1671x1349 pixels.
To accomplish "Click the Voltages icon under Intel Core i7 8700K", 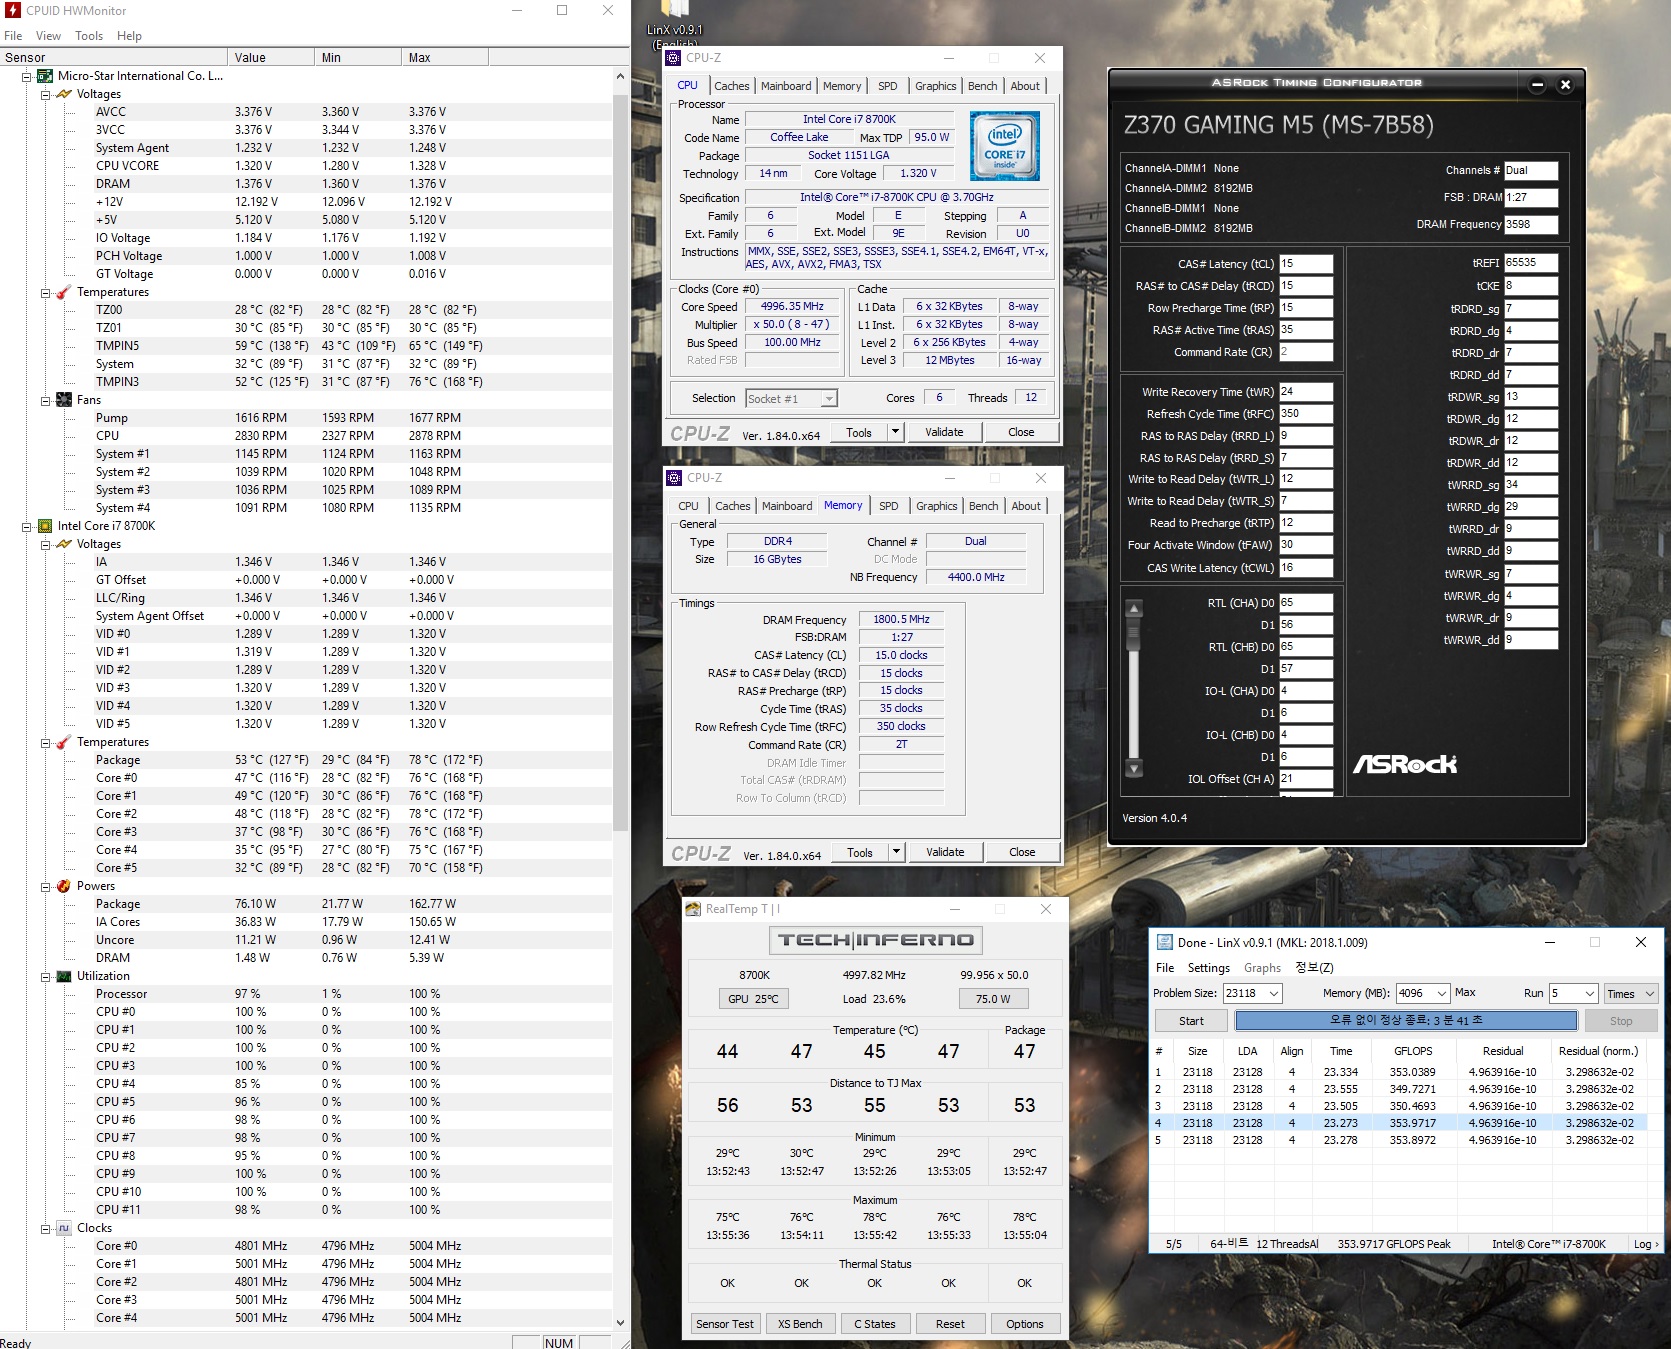I will pos(64,544).
